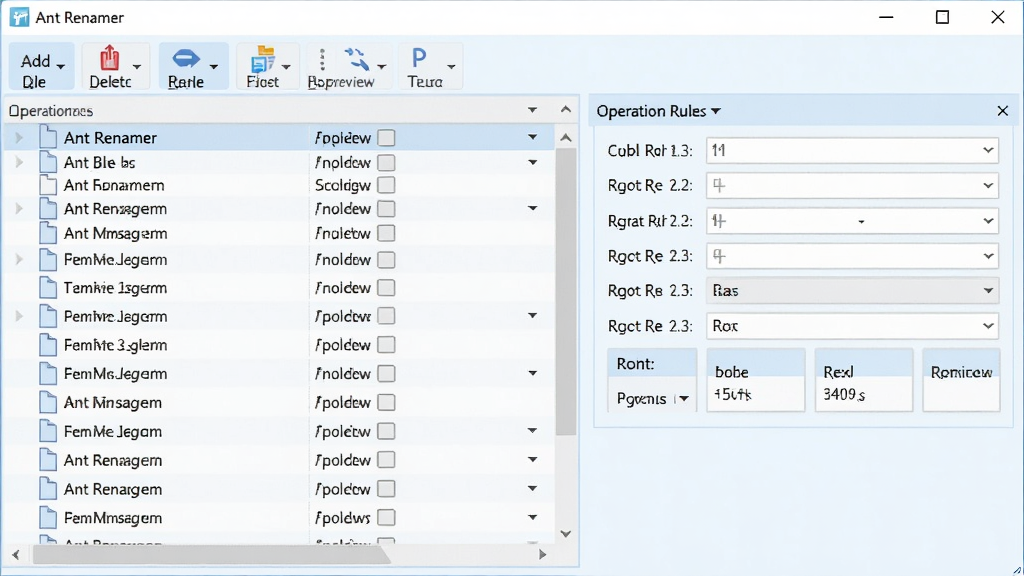Click file icon of Ant Ble bs row
The height and width of the screenshot is (576, 1024).
(x=48, y=162)
